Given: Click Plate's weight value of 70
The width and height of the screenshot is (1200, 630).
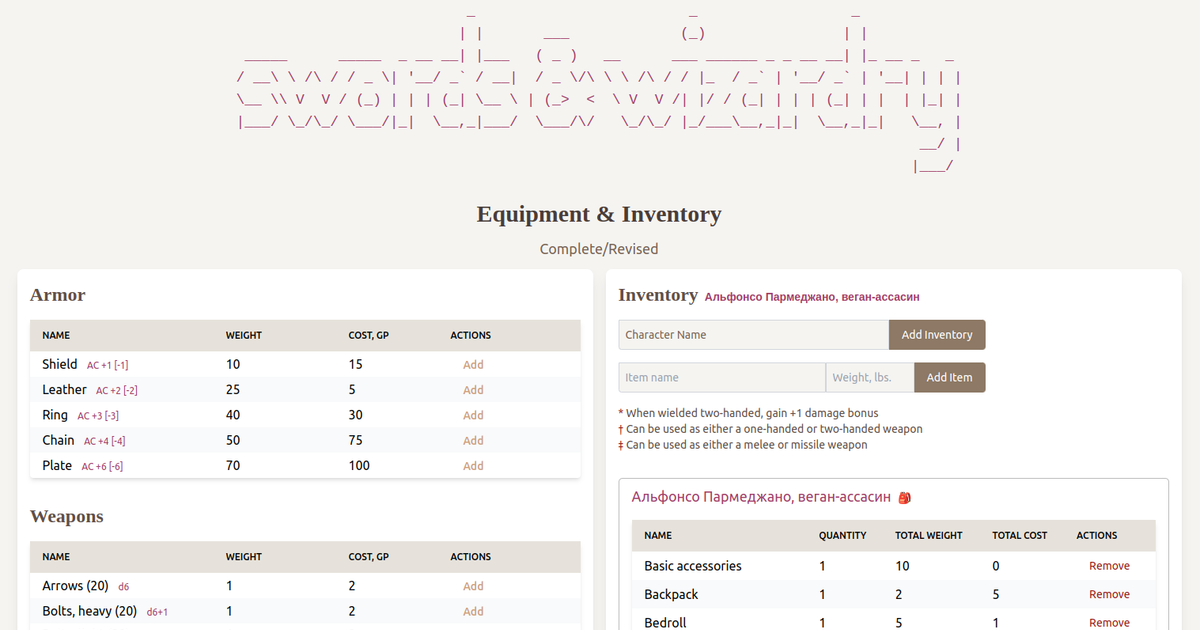Looking at the screenshot, I should click(233, 466).
